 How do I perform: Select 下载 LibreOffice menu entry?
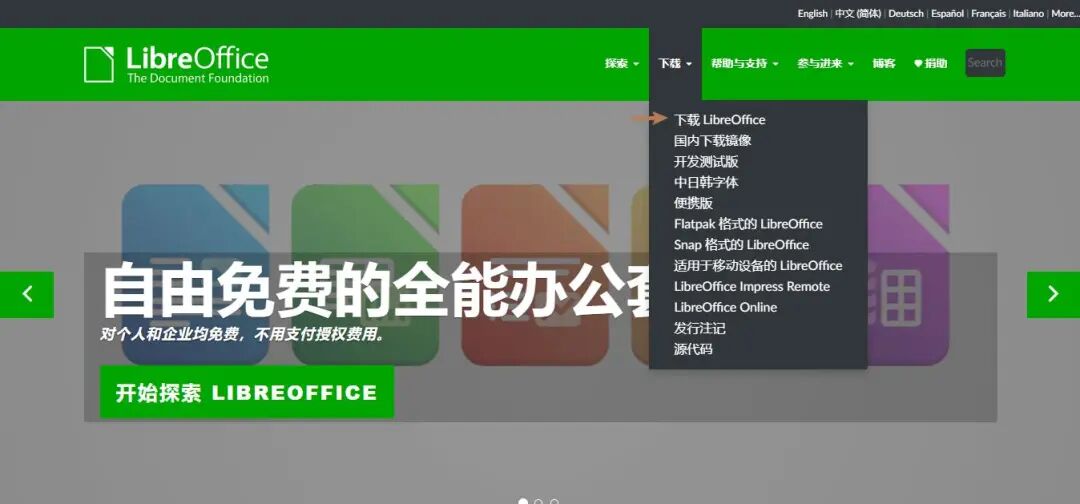click(x=719, y=120)
